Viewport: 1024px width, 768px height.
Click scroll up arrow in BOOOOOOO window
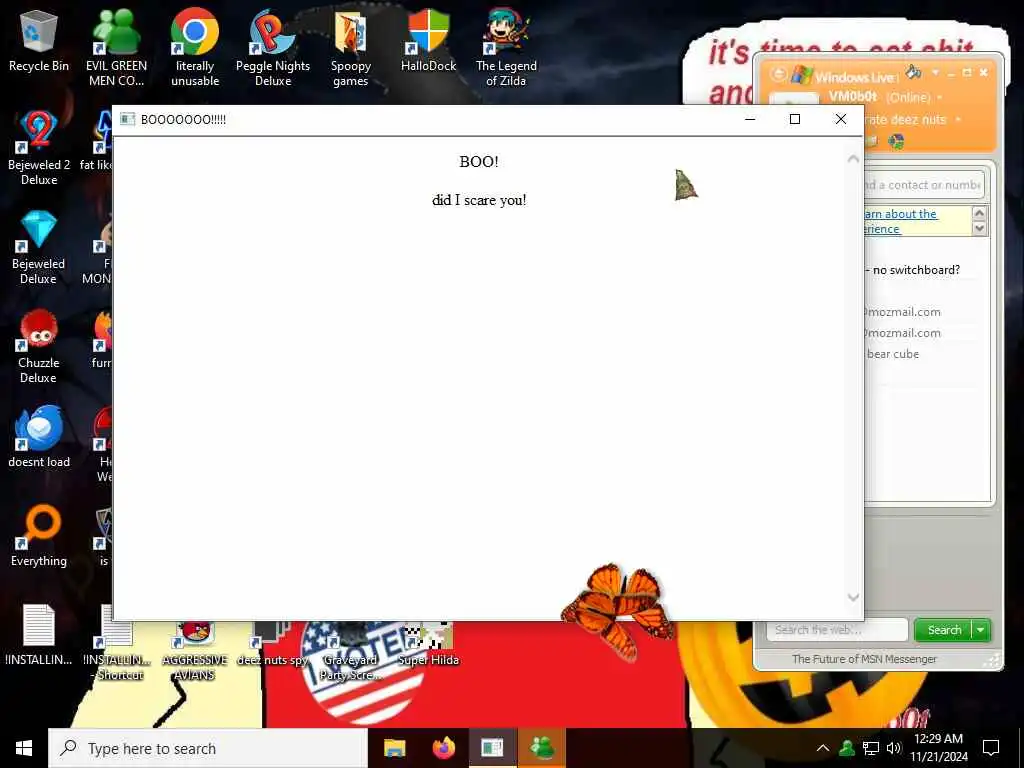853,159
